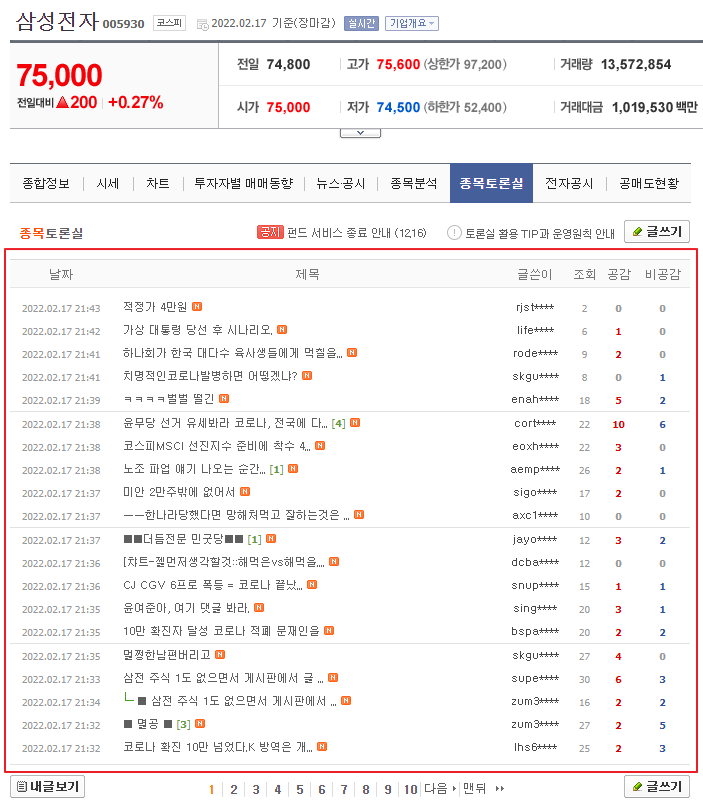Viewport: 703px width, 808px height.
Task: Jump to last page via 맨뒤
Action: [483, 789]
